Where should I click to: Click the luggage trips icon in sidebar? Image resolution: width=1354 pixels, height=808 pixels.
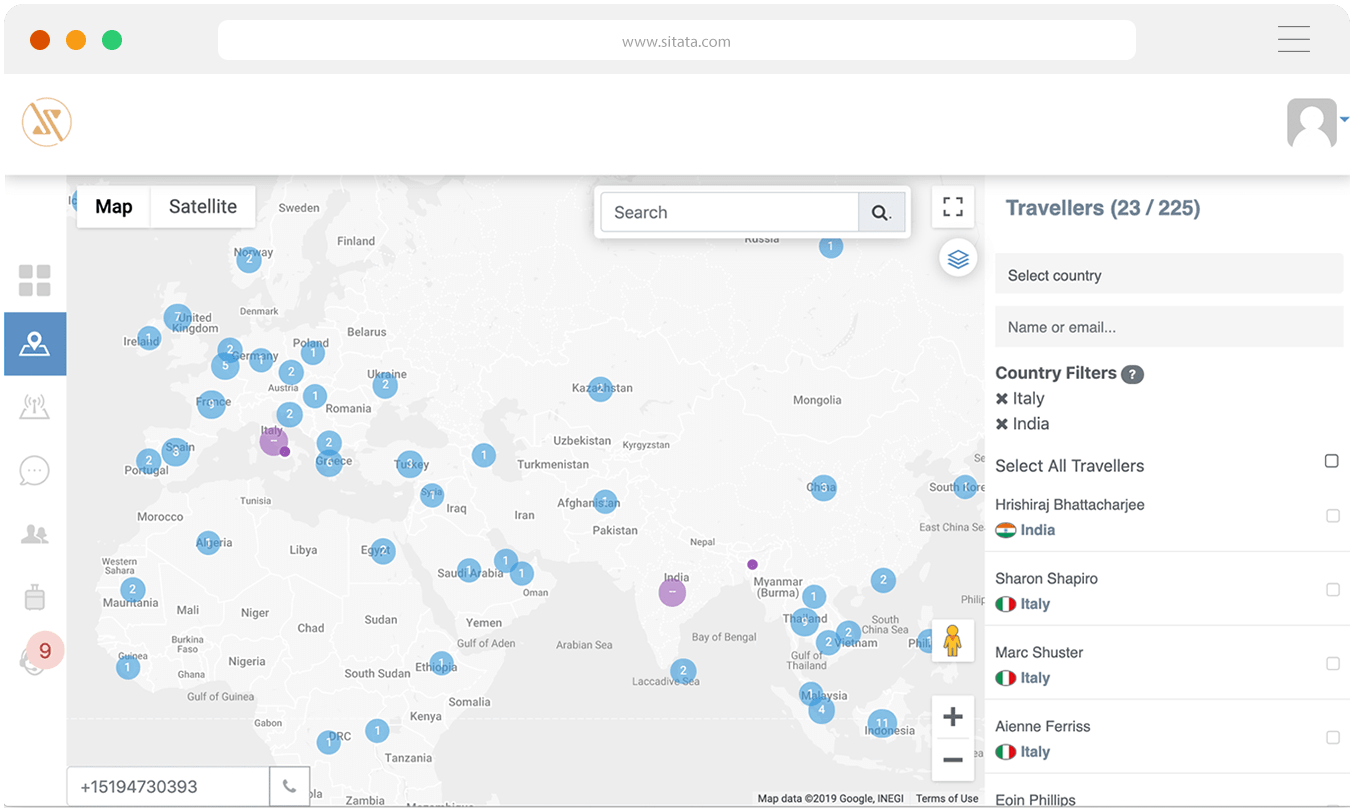click(34, 598)
